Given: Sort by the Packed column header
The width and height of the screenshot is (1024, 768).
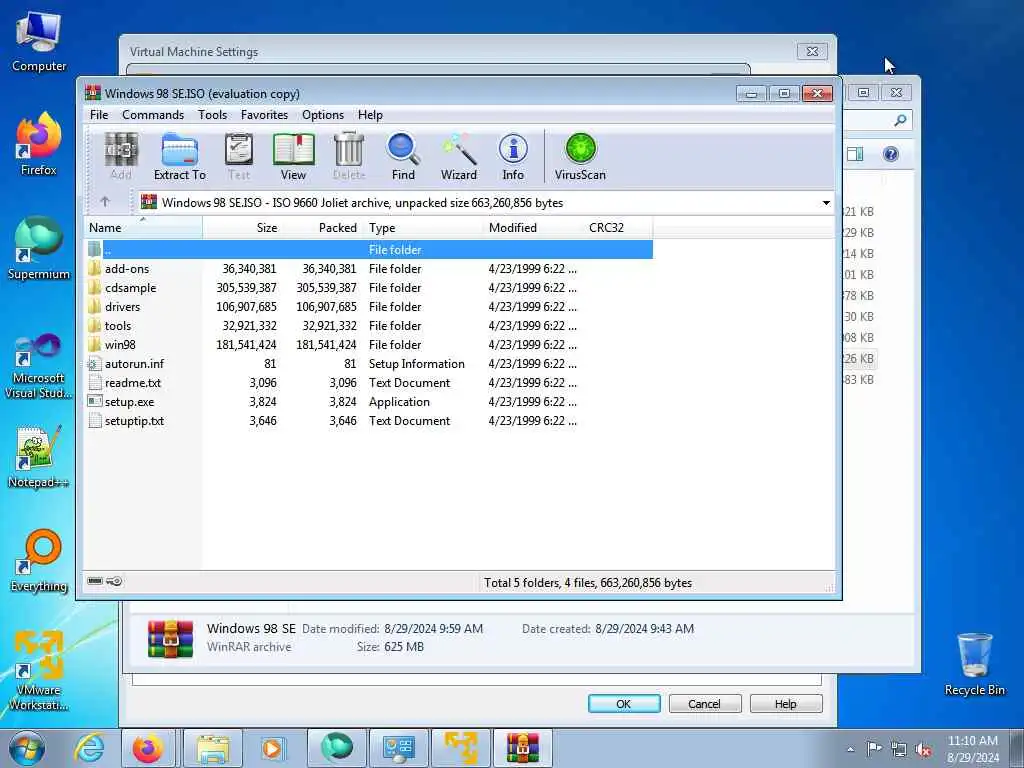Looking at the screenshot, I should pyautogui.click(x=323, y=227).
